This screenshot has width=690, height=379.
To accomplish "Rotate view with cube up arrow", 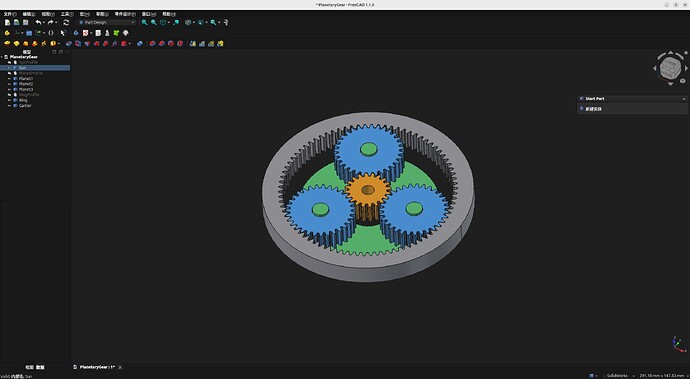I will pyautogui.click(x=670, y=52).
